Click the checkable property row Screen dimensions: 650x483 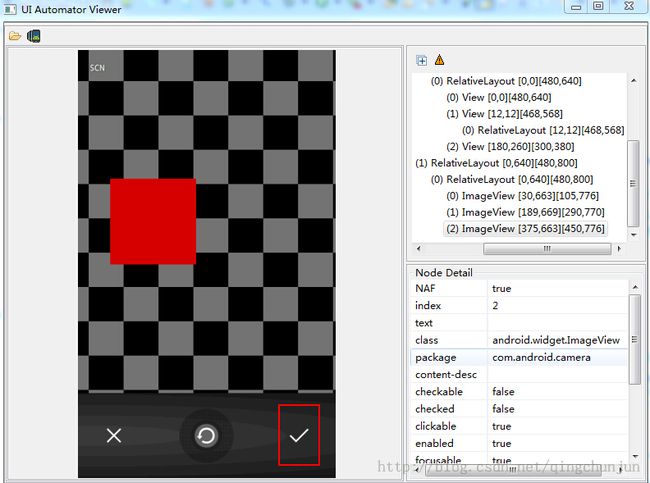point(519,392)
